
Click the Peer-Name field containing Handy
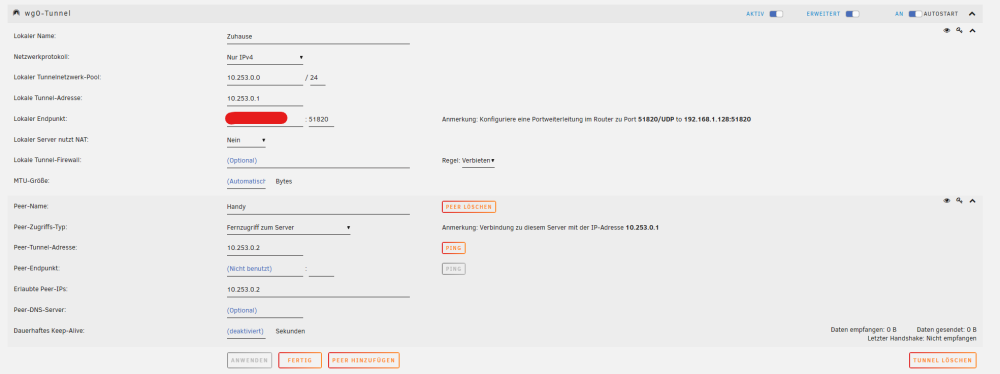tap(318, 207)
